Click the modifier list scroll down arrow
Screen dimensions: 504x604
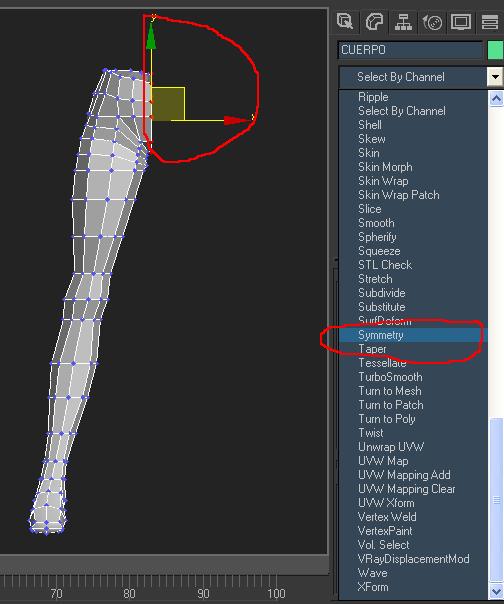click(x=496, y=591)
